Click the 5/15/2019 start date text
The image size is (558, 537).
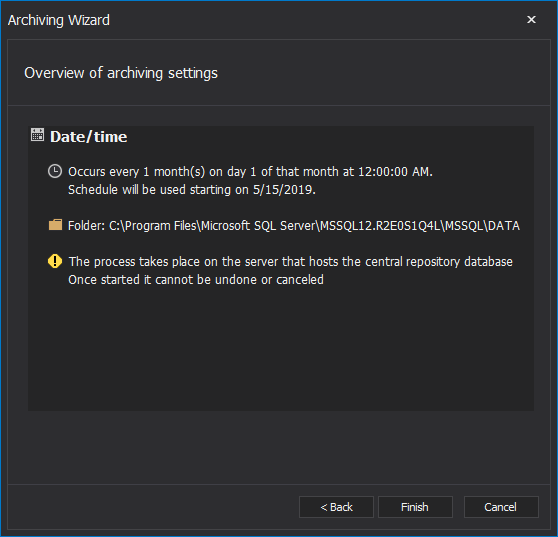(284, 190)
